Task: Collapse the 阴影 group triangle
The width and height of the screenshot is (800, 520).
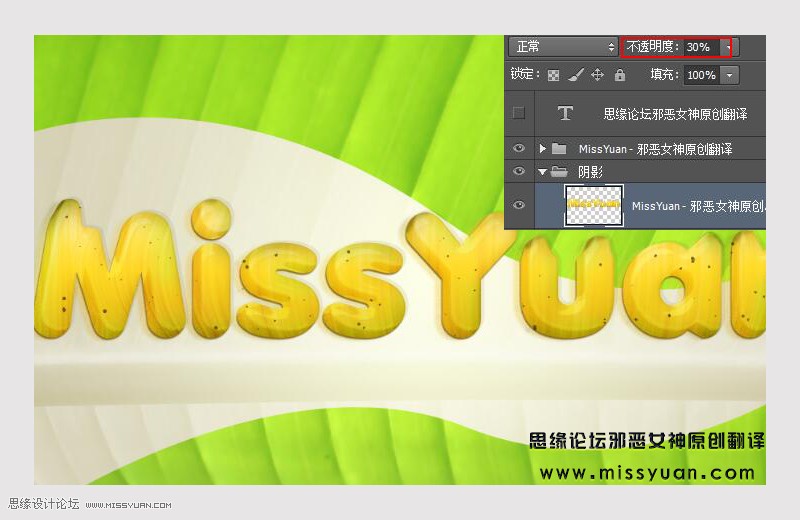Action: [x=542, y=172]
